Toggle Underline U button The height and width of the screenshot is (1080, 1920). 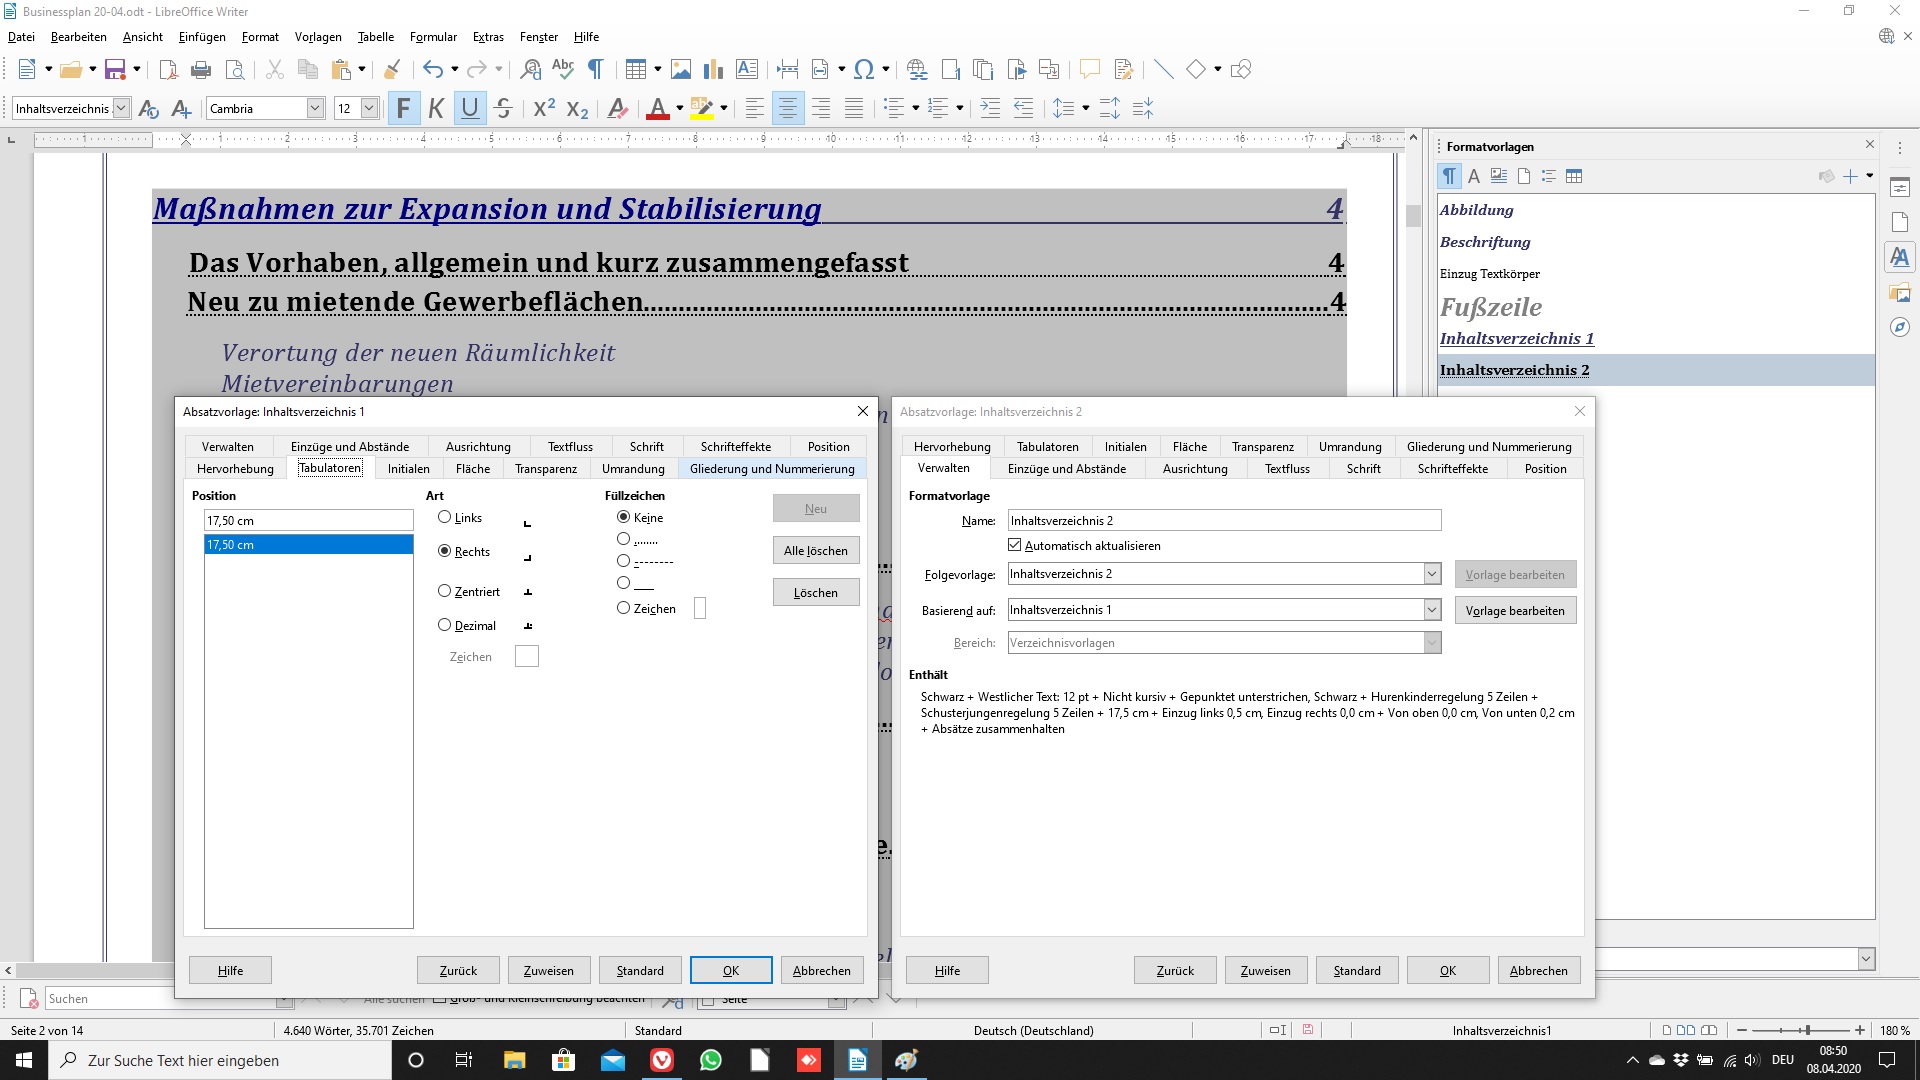point(470,108)
